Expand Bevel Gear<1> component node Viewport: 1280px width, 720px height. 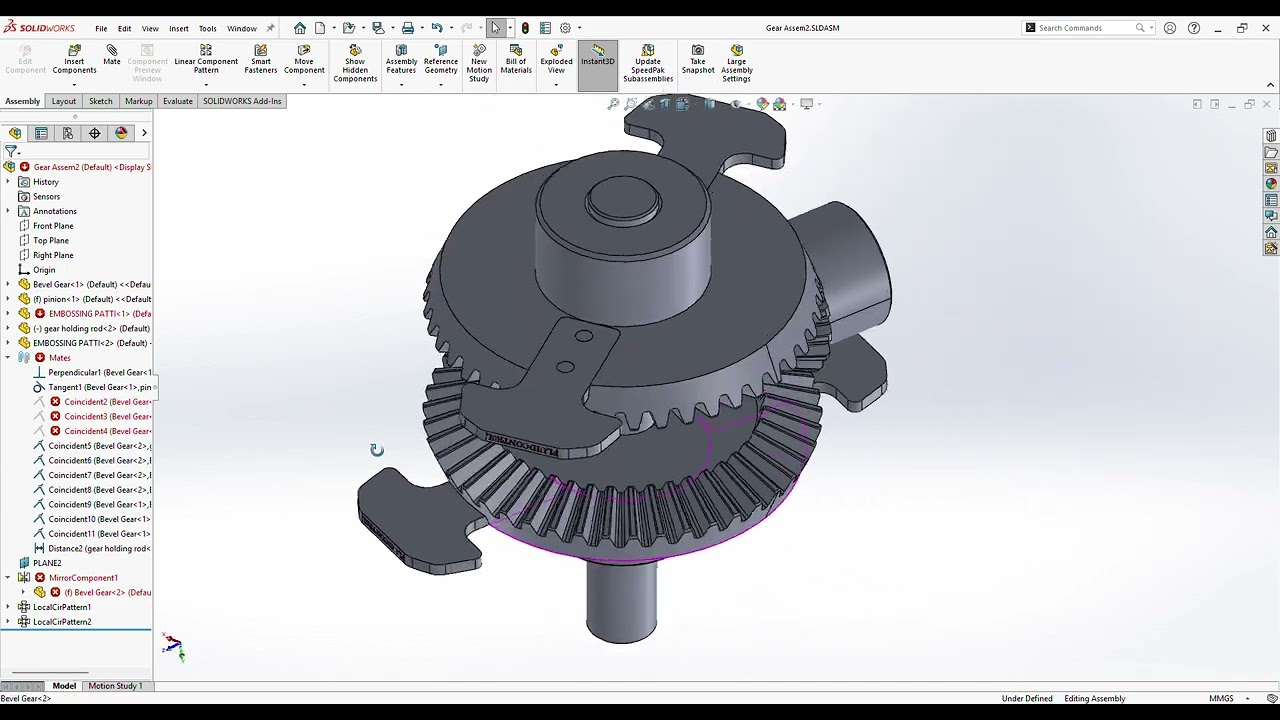pyautogui.click(x=9, y=284)
